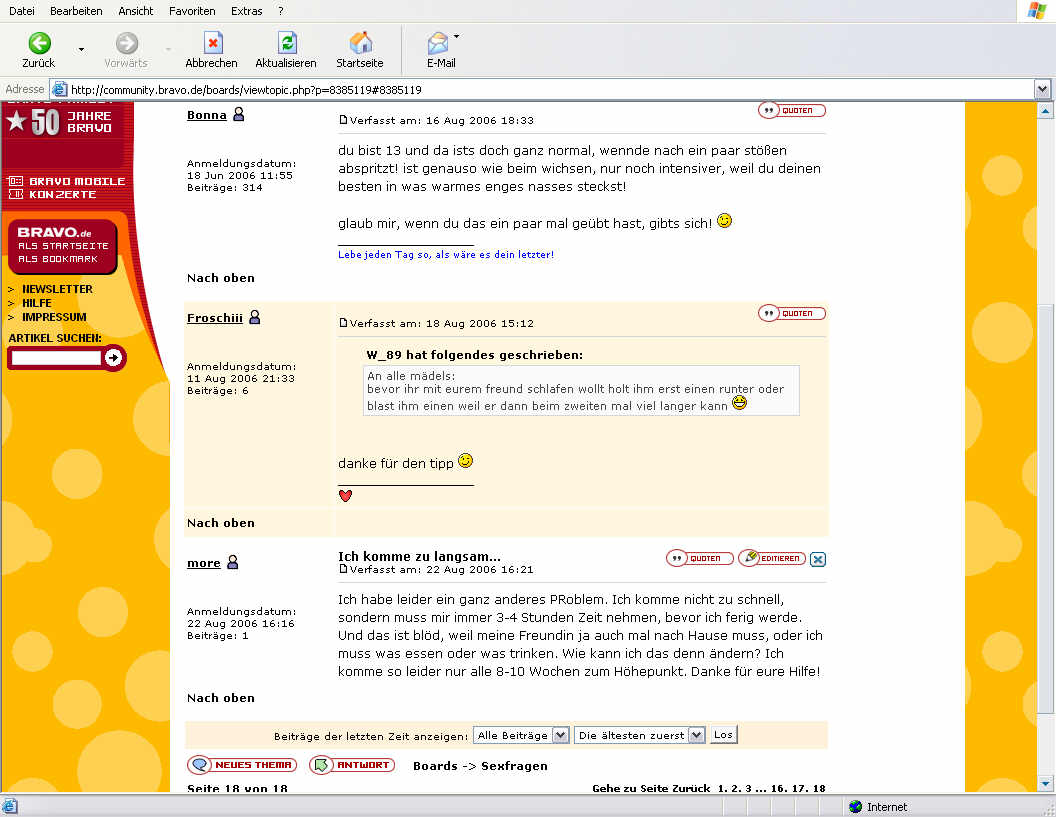Delete more's post with the X icon
Screen dimensions: 1056x817
pos(818,559)
